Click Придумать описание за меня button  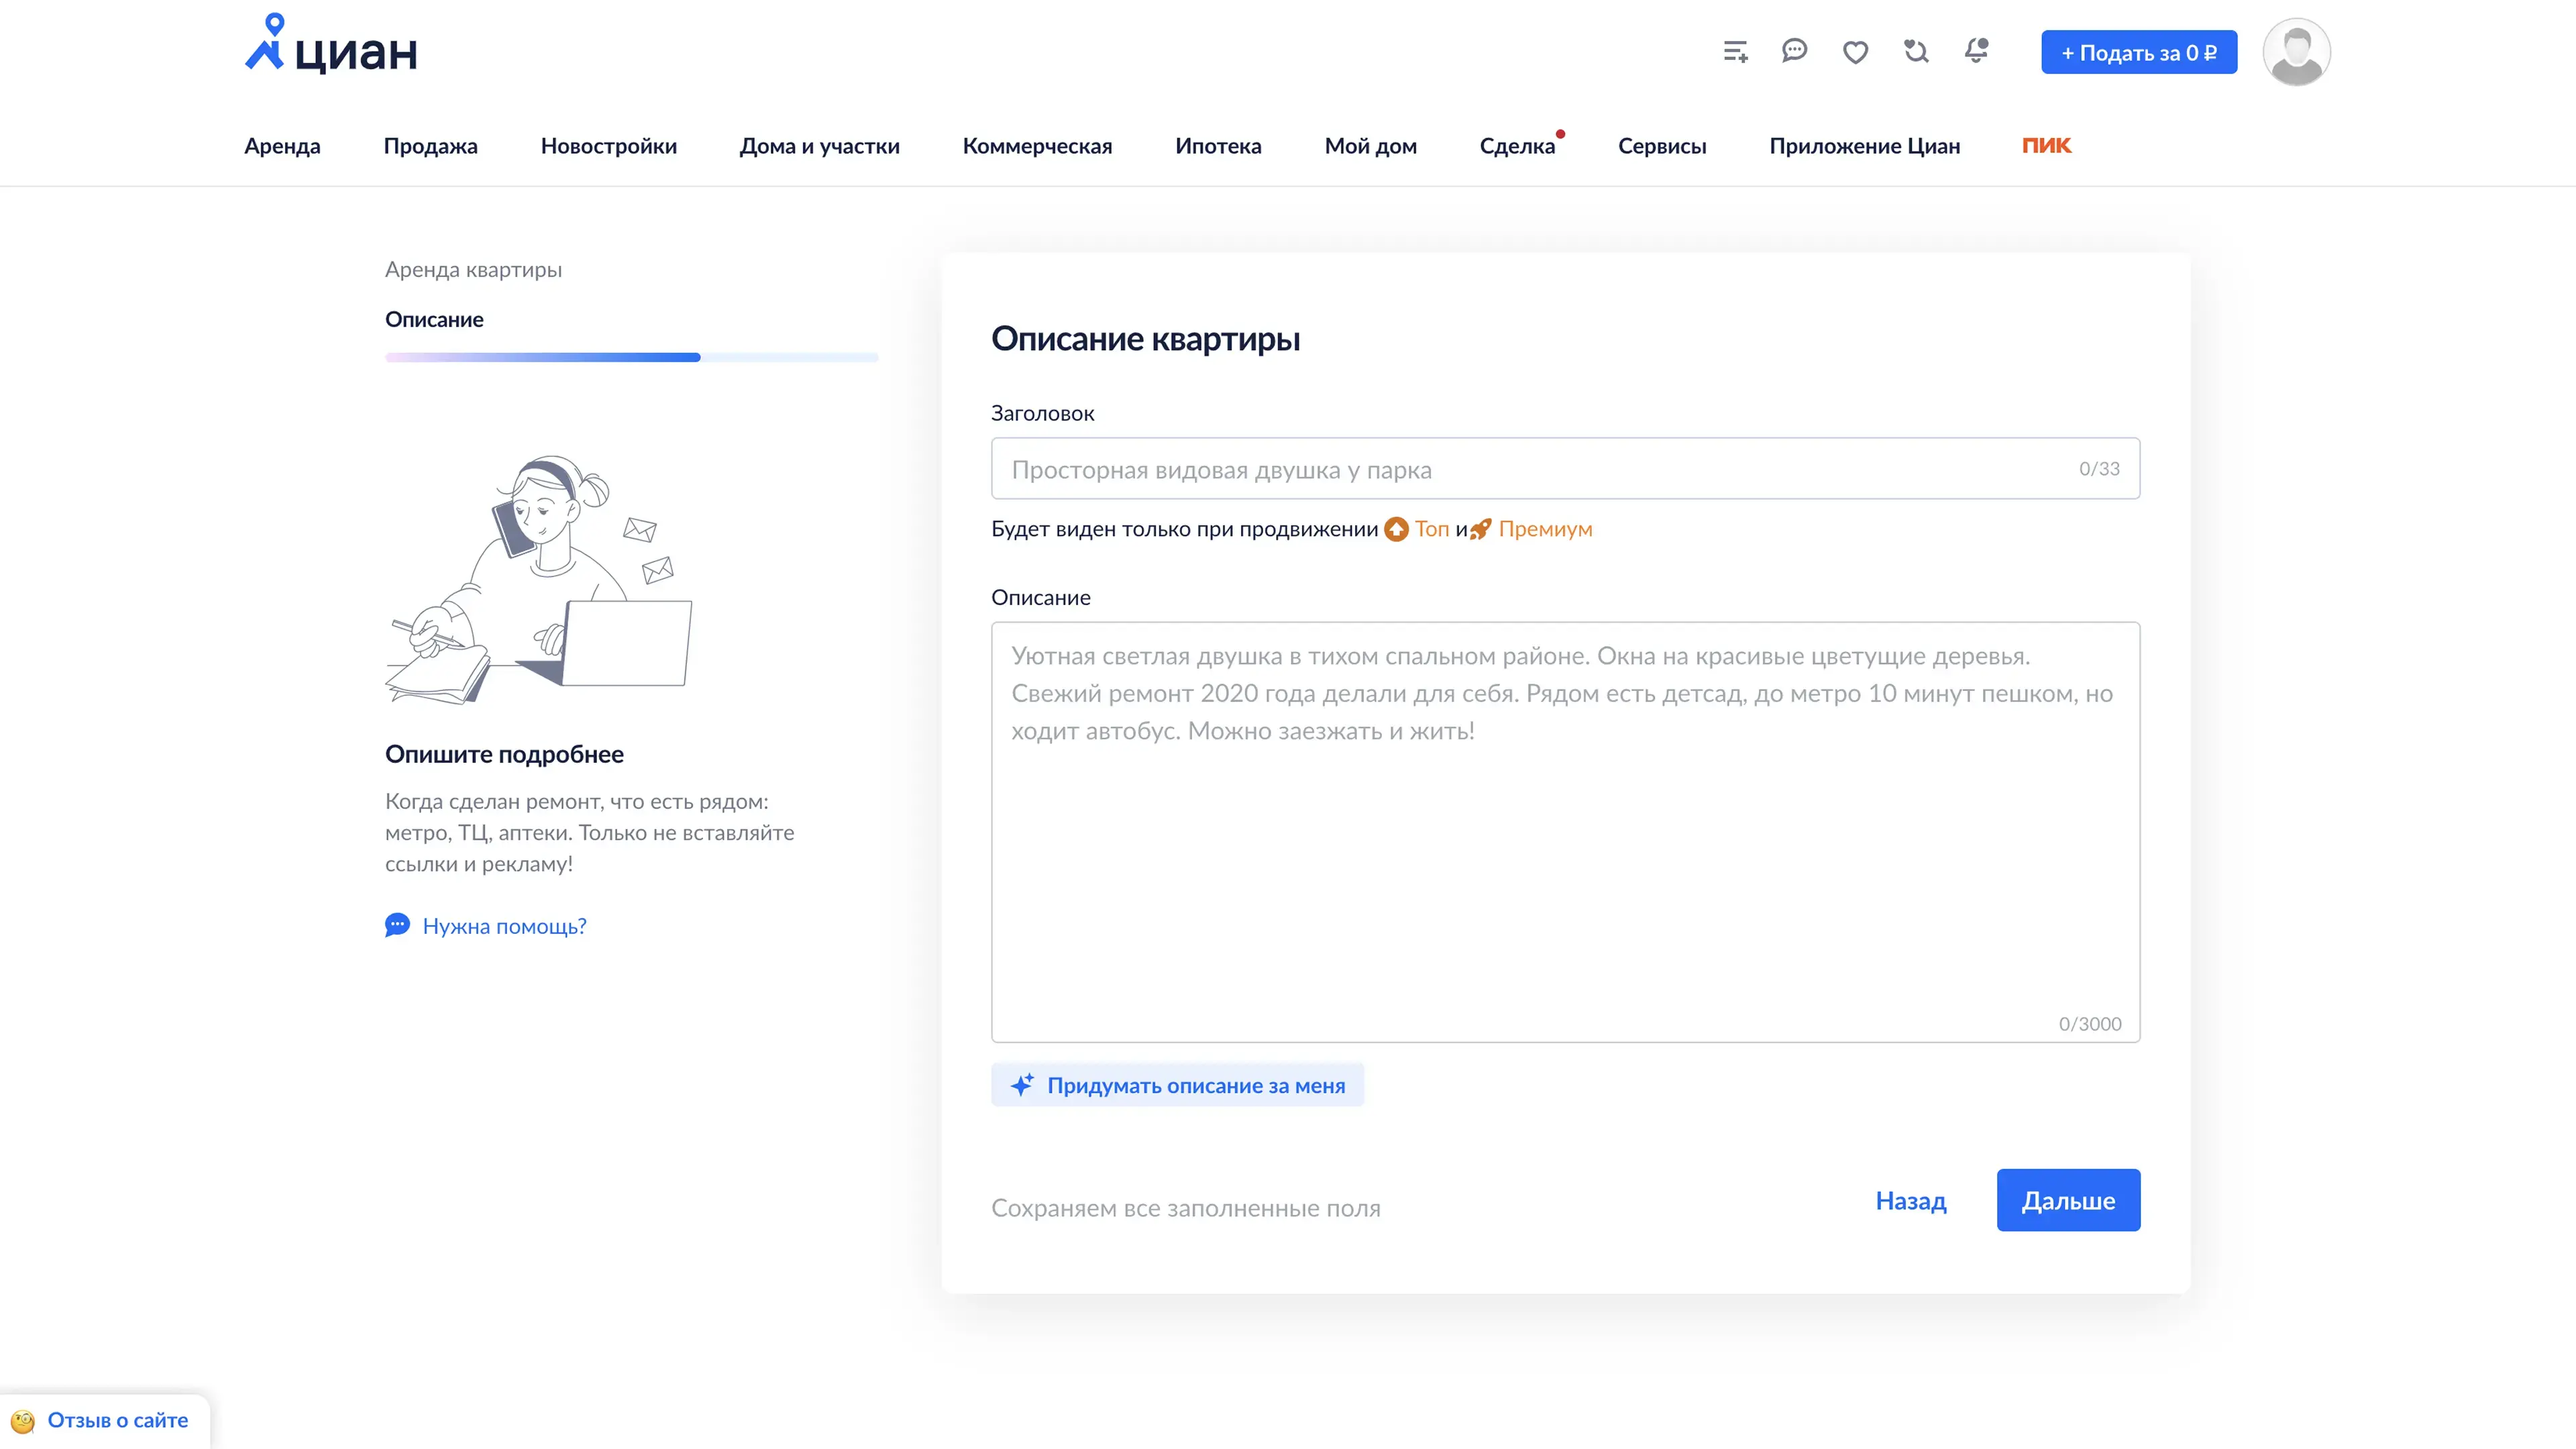click(x=1177, y=1085)
